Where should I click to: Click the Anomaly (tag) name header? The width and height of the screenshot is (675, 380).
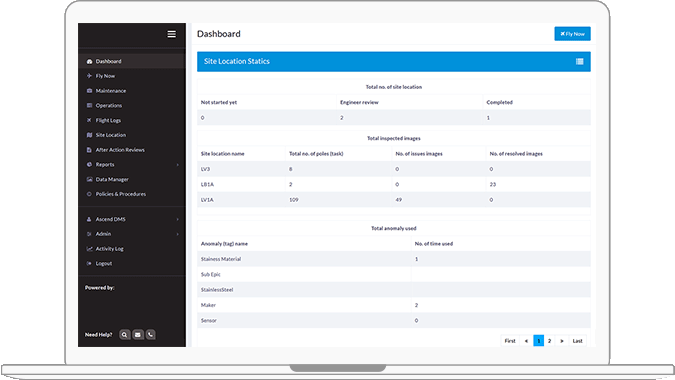[224, 244]
